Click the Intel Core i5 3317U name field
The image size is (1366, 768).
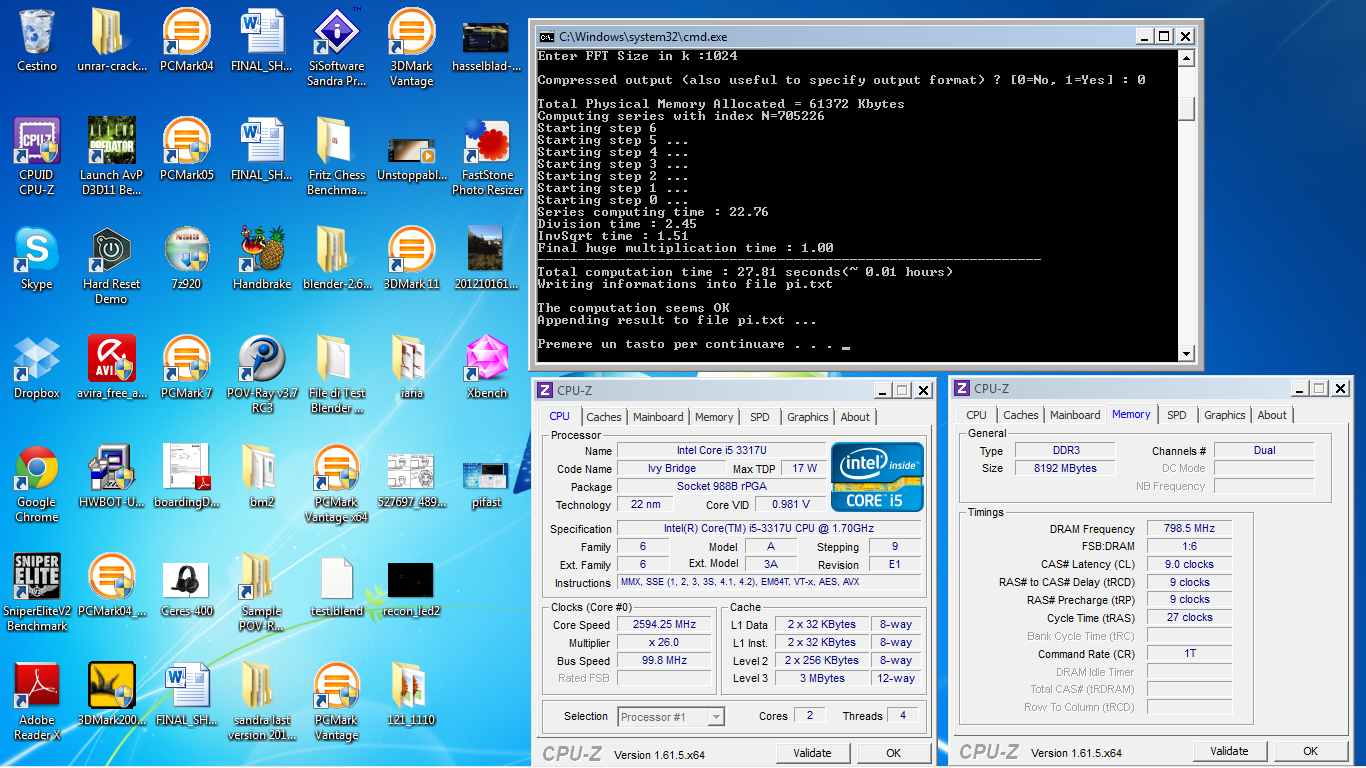(x=722, y=450)
